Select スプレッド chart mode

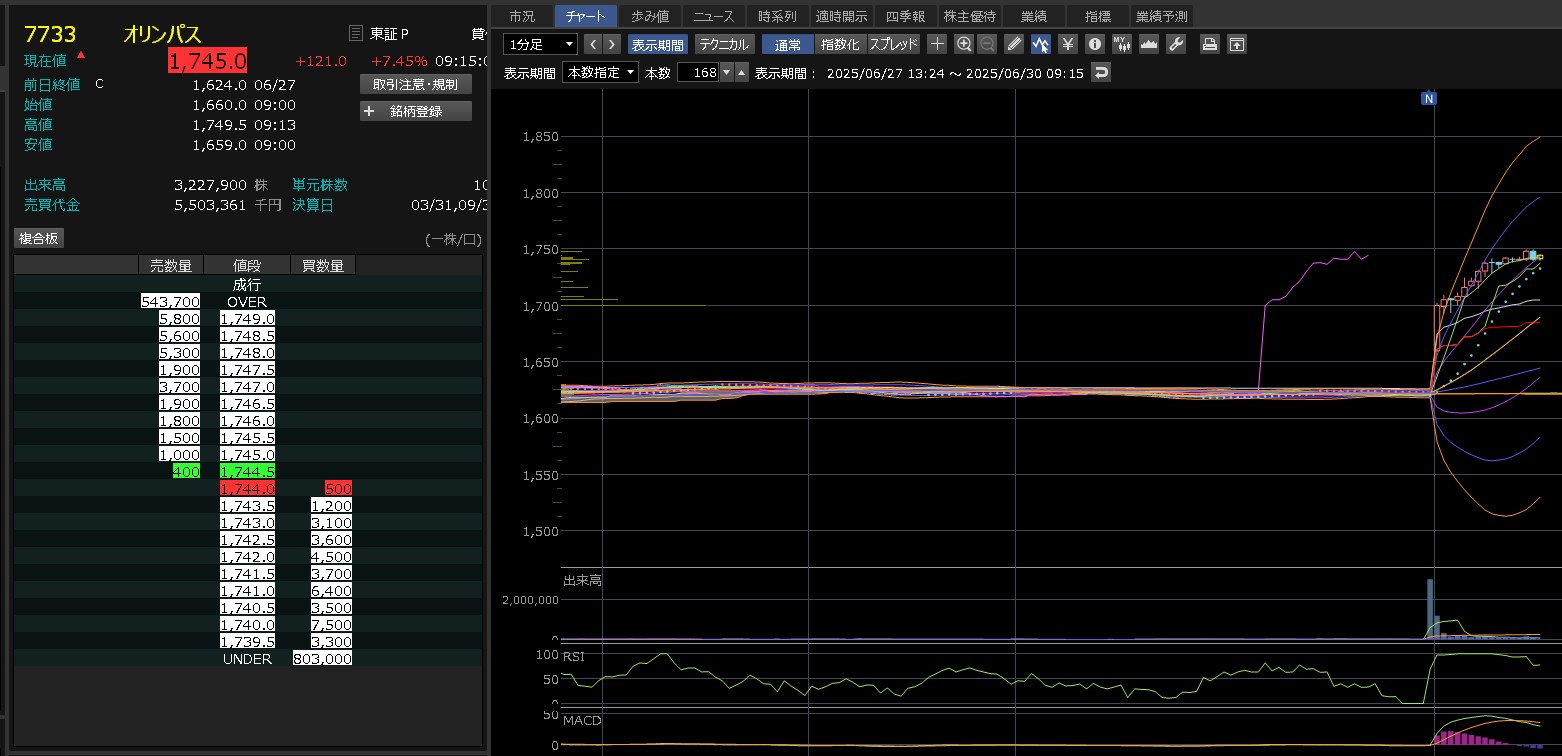893,44
